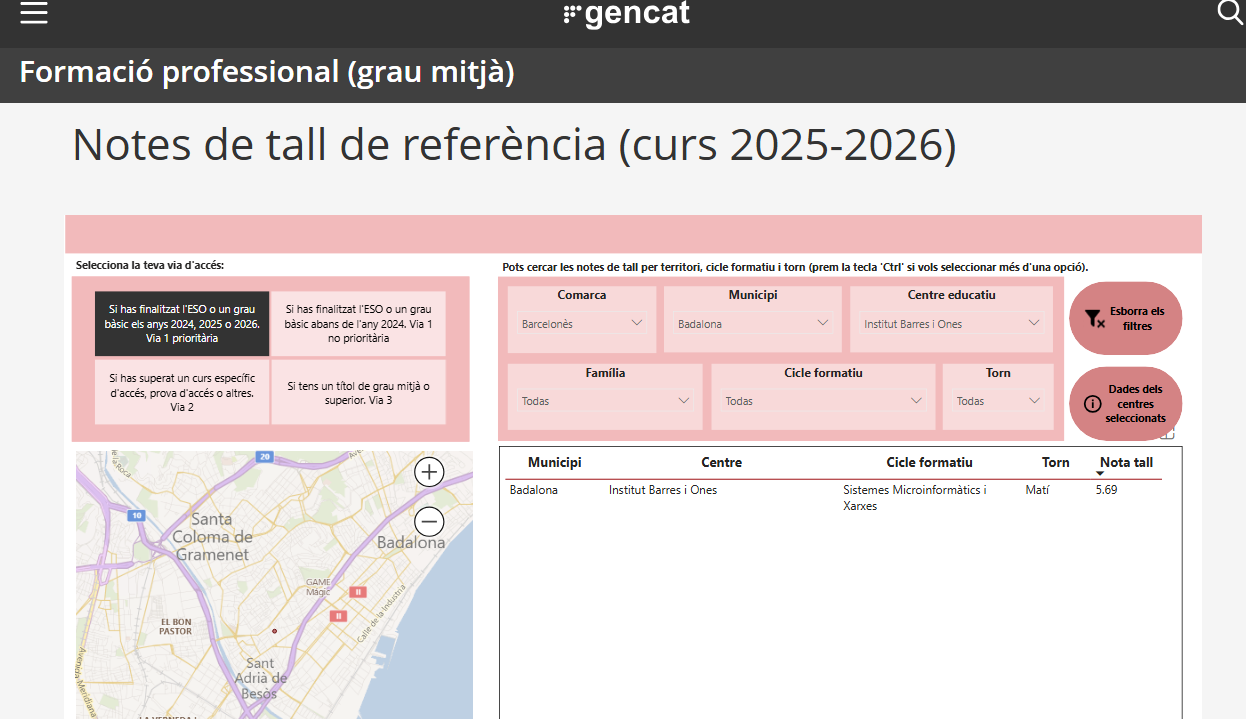Choose Via 3 títol de grau mitjà
Image resolution: width=1246 pixels, height=719 pixels.
pyautogui.click(x=358, y=393)
